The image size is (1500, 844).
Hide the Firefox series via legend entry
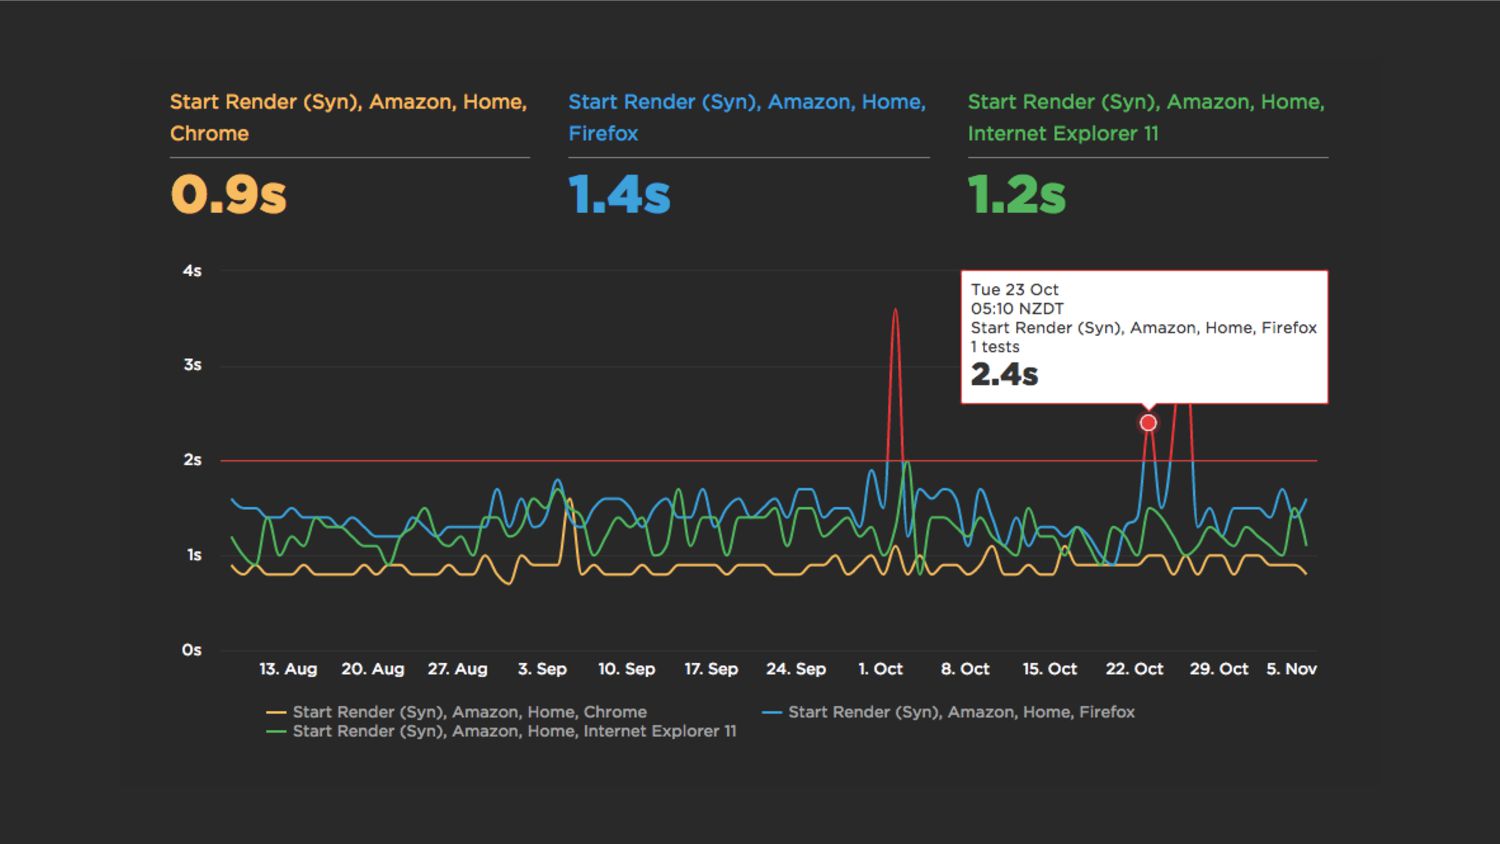(960, 712)
